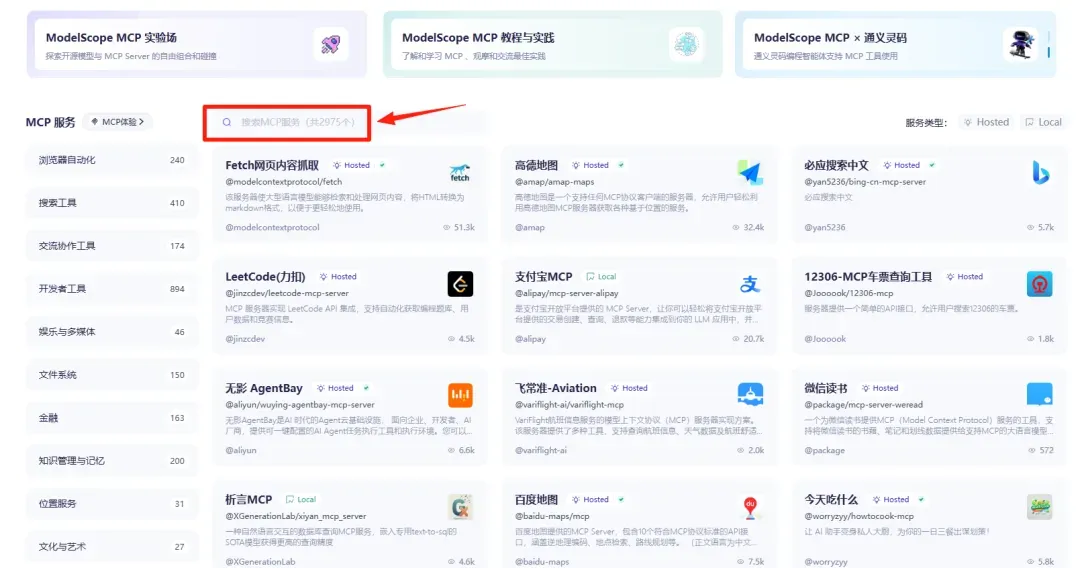Image resolution: width=1080 pixels, height=568 pixels.
Task: Click the Local tag icon on 析言MCP
Action: [x=290, y=500]
